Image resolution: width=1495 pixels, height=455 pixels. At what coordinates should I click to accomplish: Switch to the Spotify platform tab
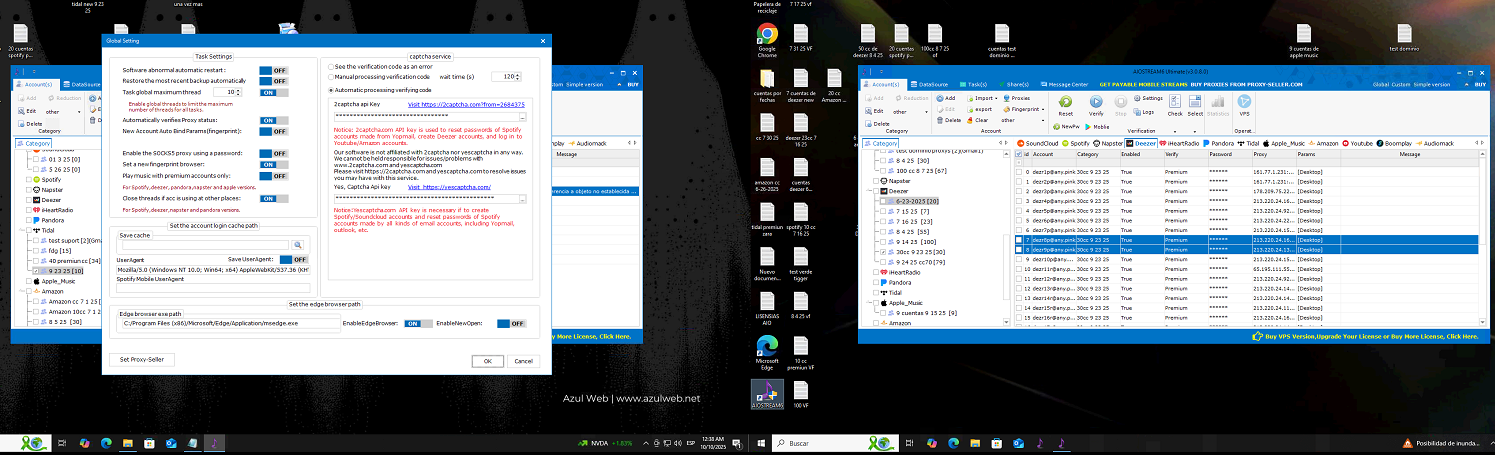(1078, 144)
